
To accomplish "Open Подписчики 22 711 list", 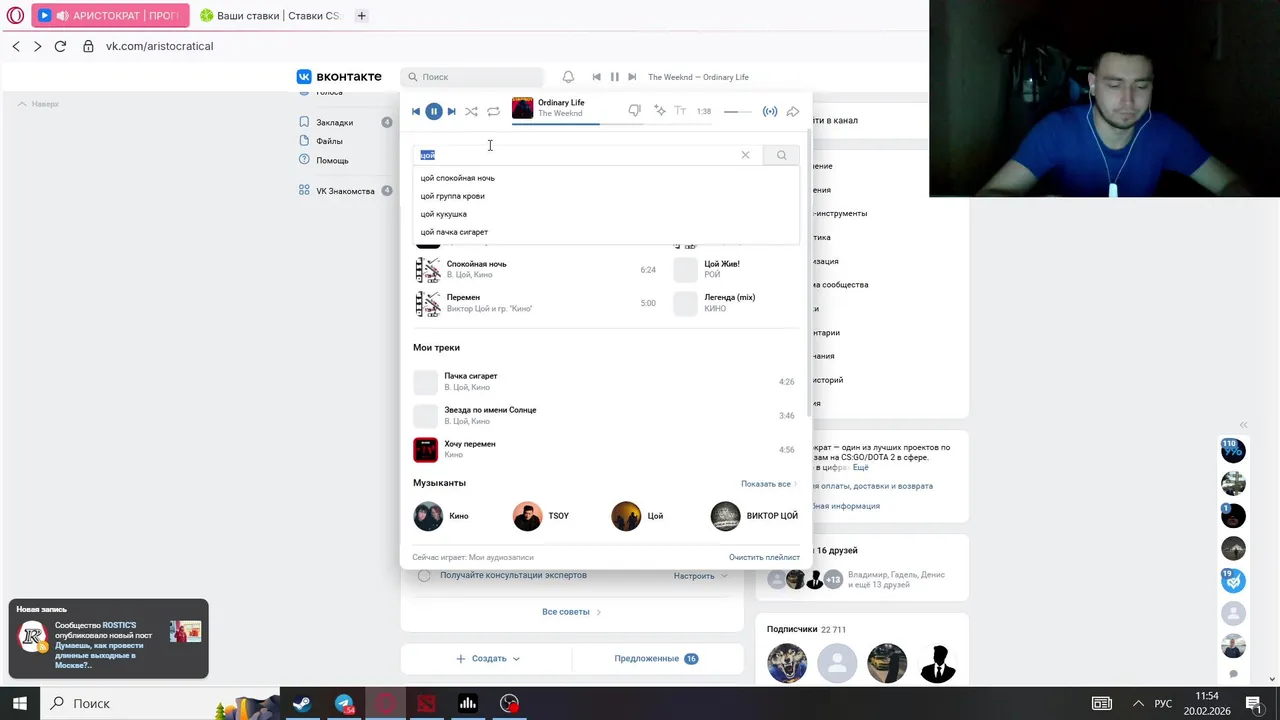I will [x=806, y=629].
